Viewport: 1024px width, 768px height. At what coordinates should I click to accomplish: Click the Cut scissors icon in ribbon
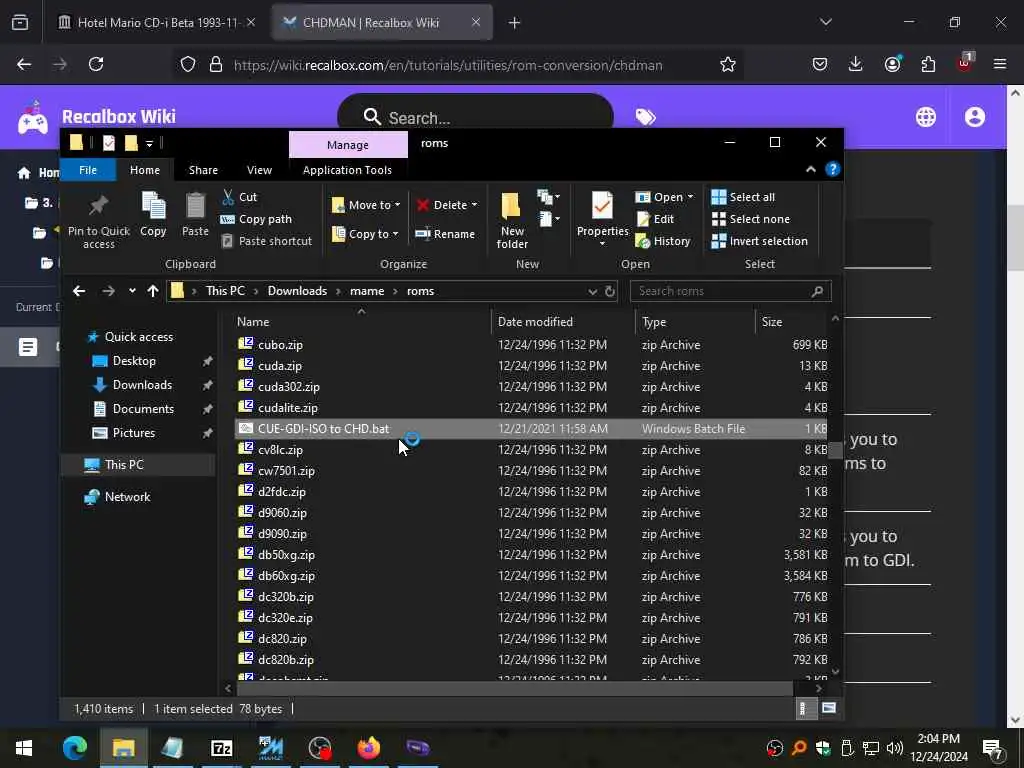point(228,197)
